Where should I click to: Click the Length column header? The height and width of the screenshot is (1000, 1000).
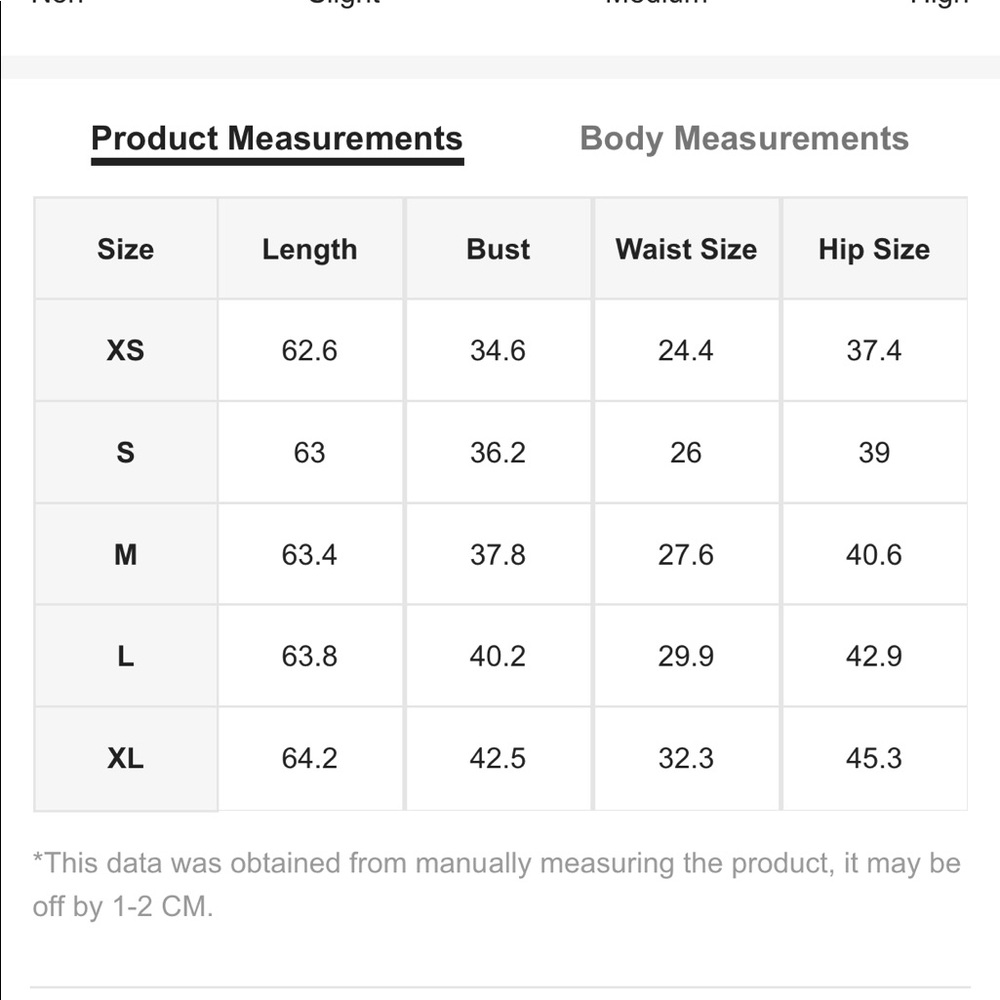(310, 249)
